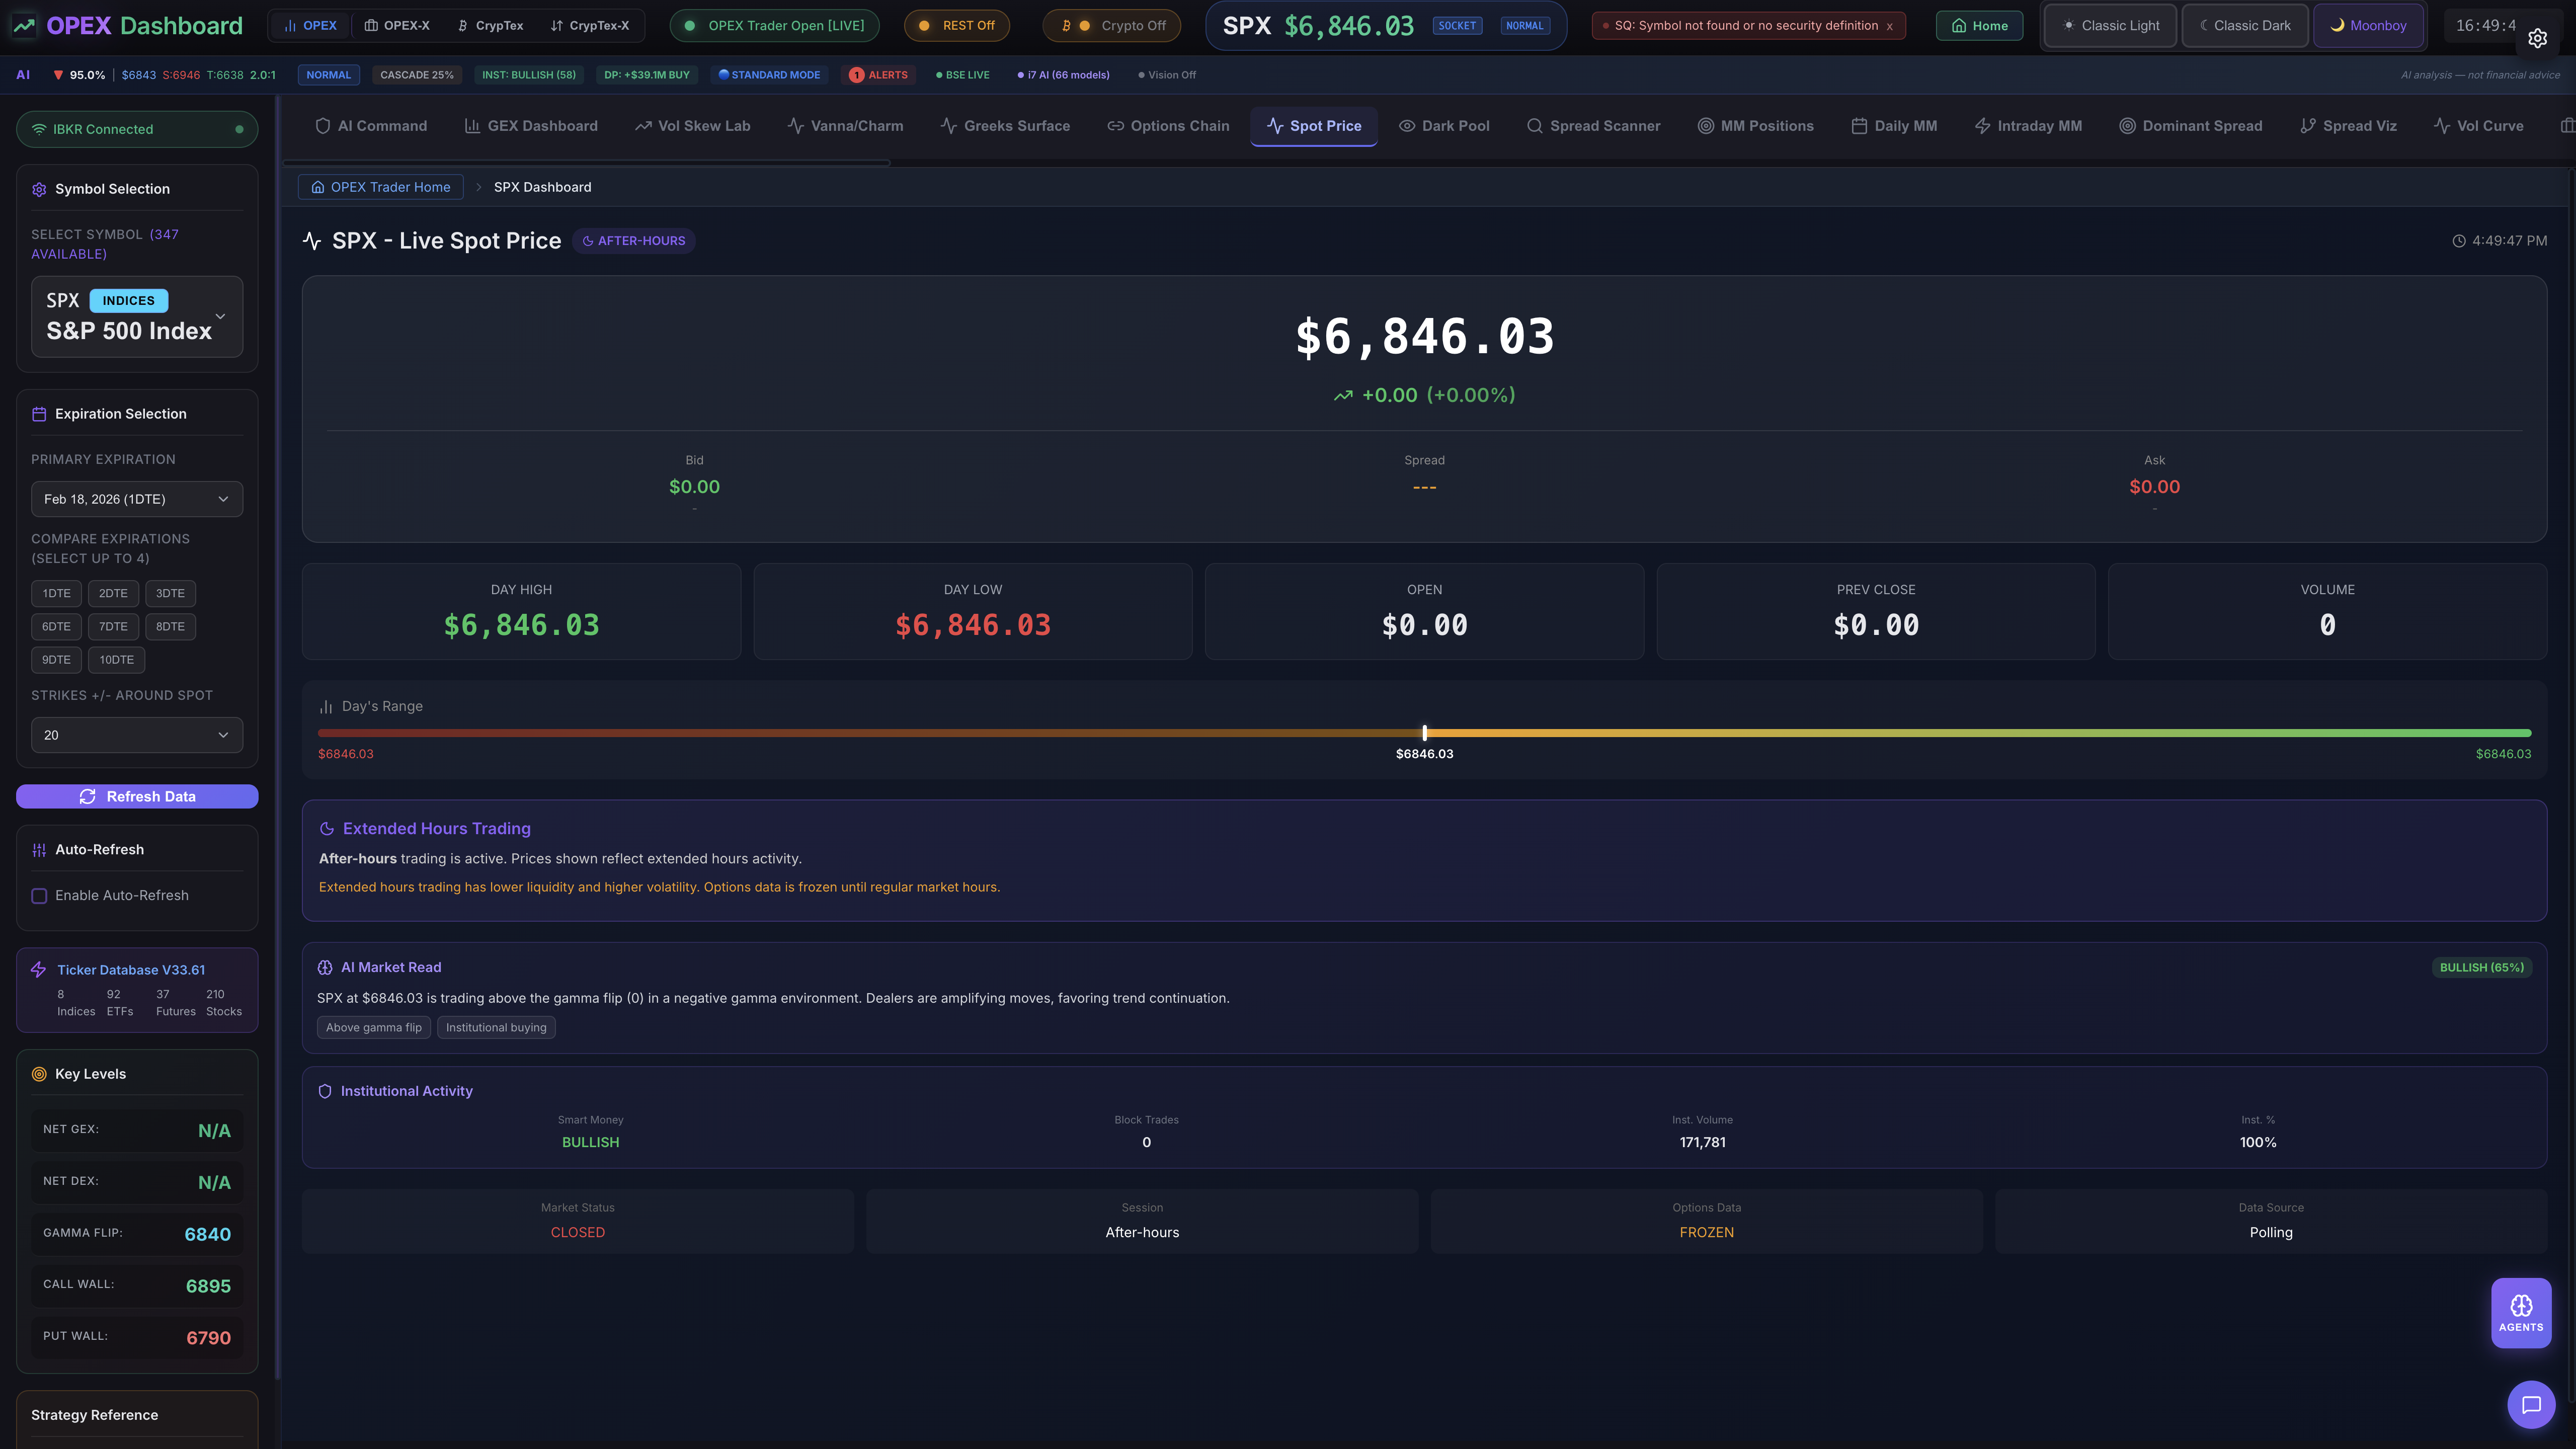Open the Primary Expiration dropdown

click(x=137, y=498)
